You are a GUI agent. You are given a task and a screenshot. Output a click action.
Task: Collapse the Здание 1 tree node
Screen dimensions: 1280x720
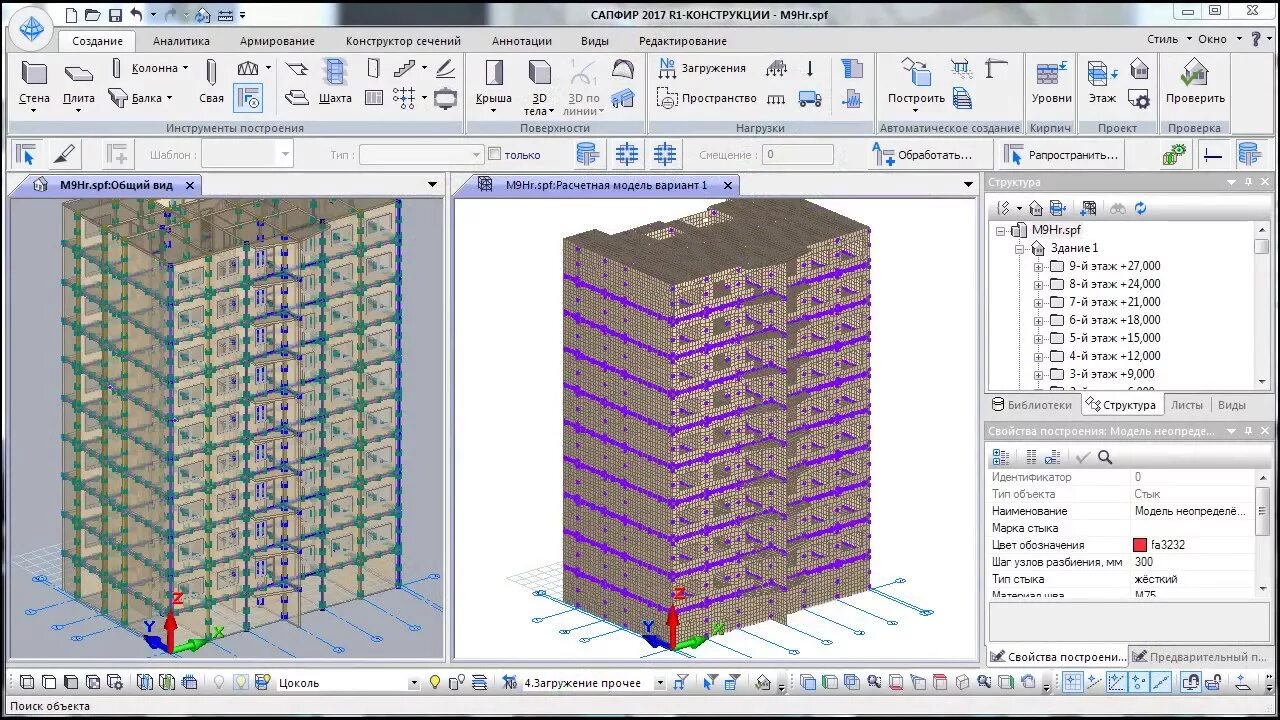click(1020, 248)
